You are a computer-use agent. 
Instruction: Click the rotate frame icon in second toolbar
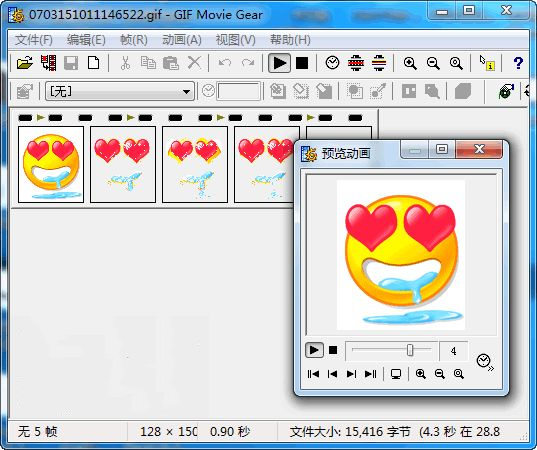tap(301, 91)
